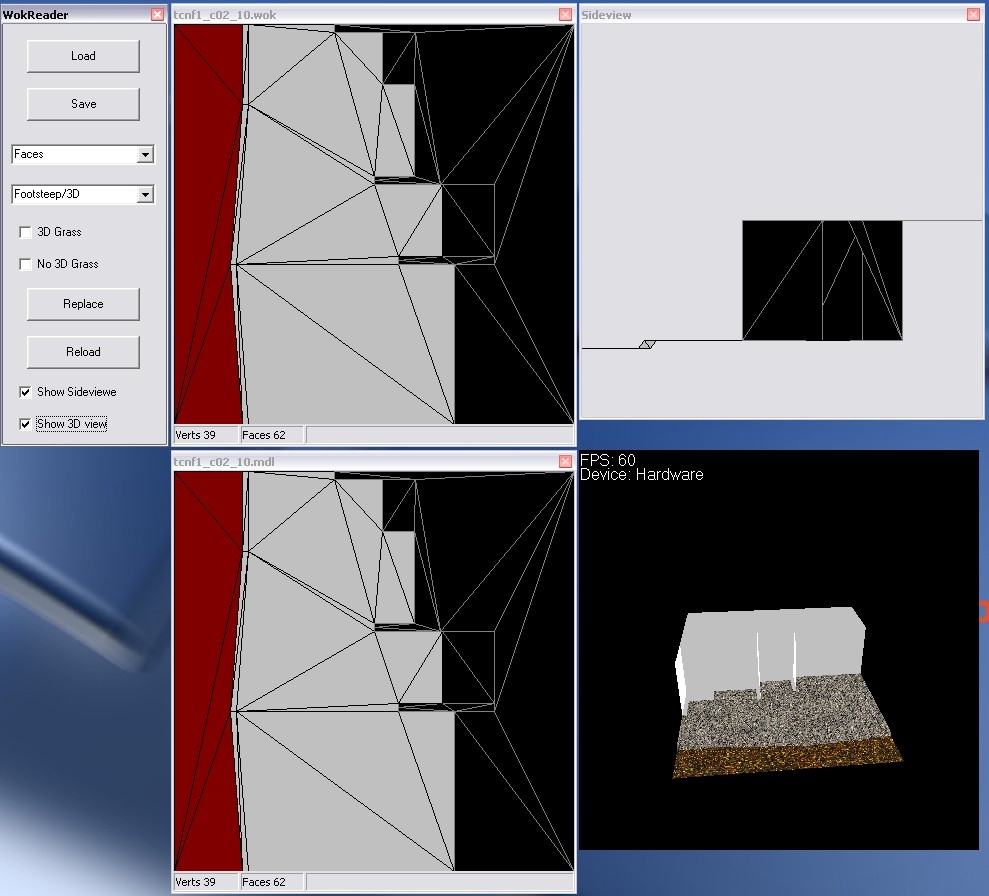Screen dimensions: 989x896
Task: Hit the Reload button
Action: 83,352
